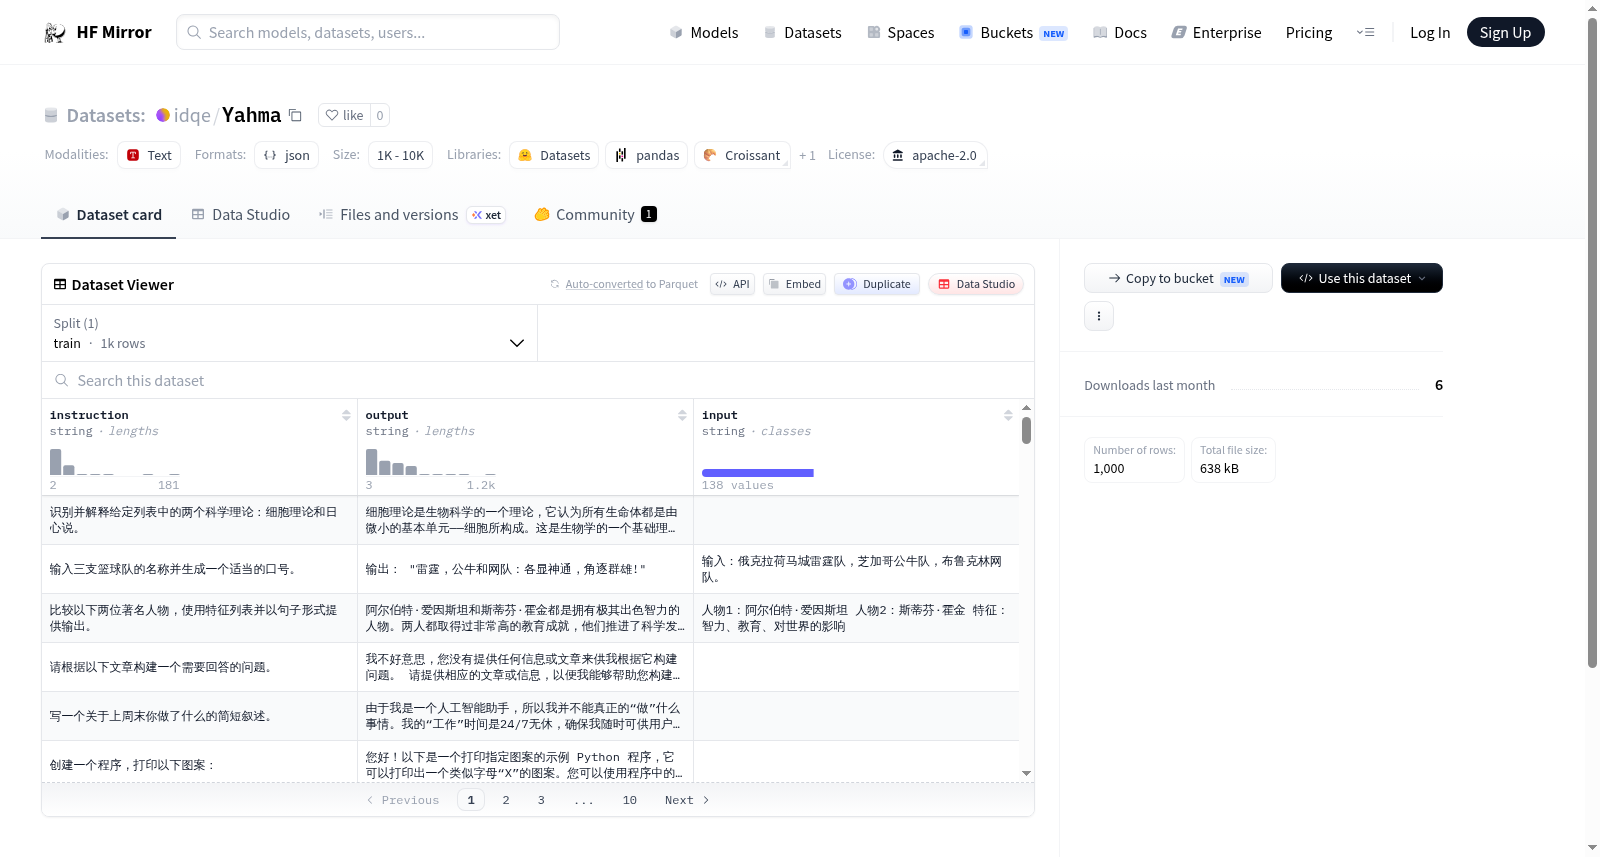Click the input classes 138 values bar

pyautogui.click(x=758, y=473)
